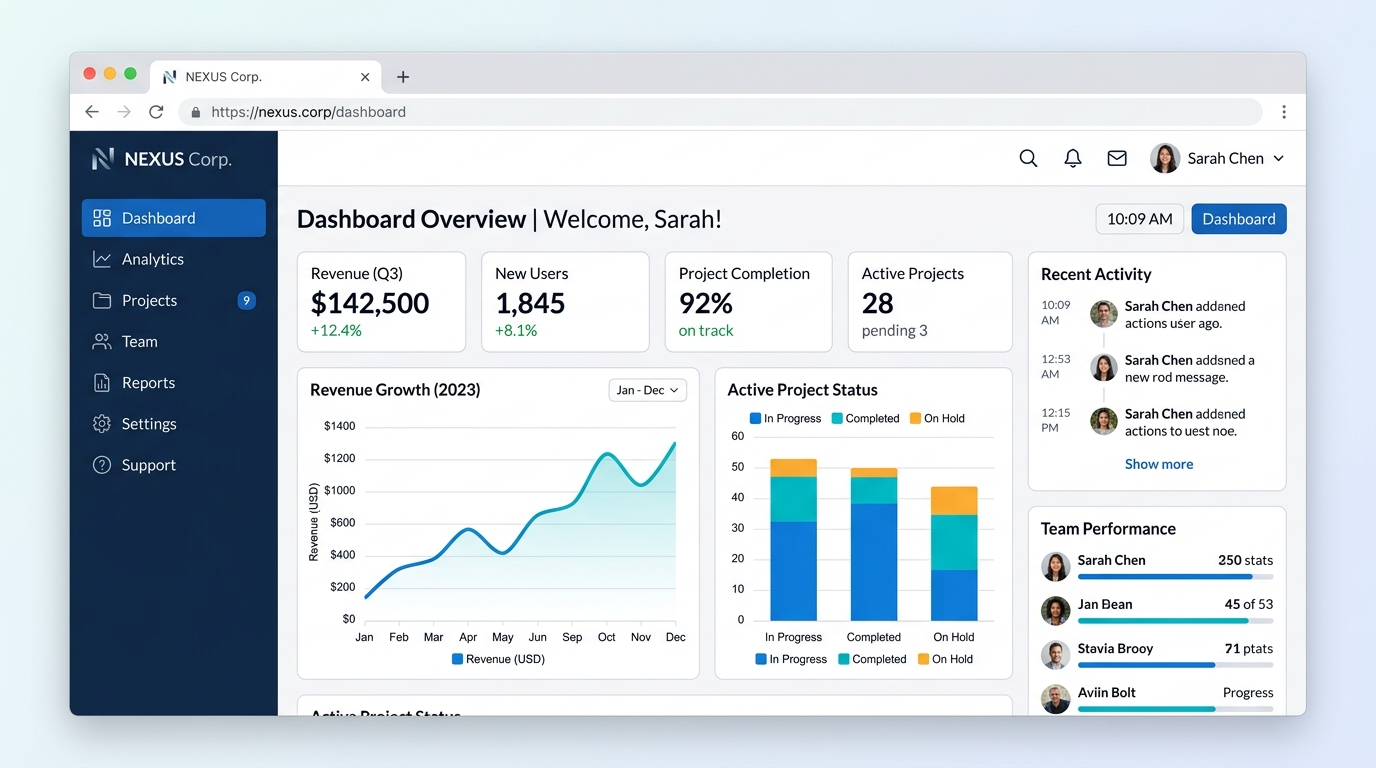Open a new tab with the plus icon
Image resolution: width=1376 pixels, height=768 pixels.
pyautogui.click(x=403, y=77)
